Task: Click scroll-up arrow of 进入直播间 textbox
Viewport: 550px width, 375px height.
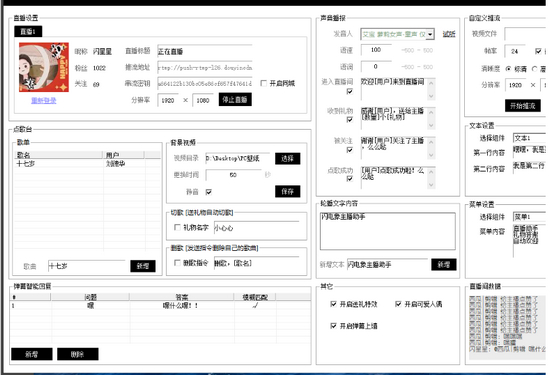Action: pos(431,83)
